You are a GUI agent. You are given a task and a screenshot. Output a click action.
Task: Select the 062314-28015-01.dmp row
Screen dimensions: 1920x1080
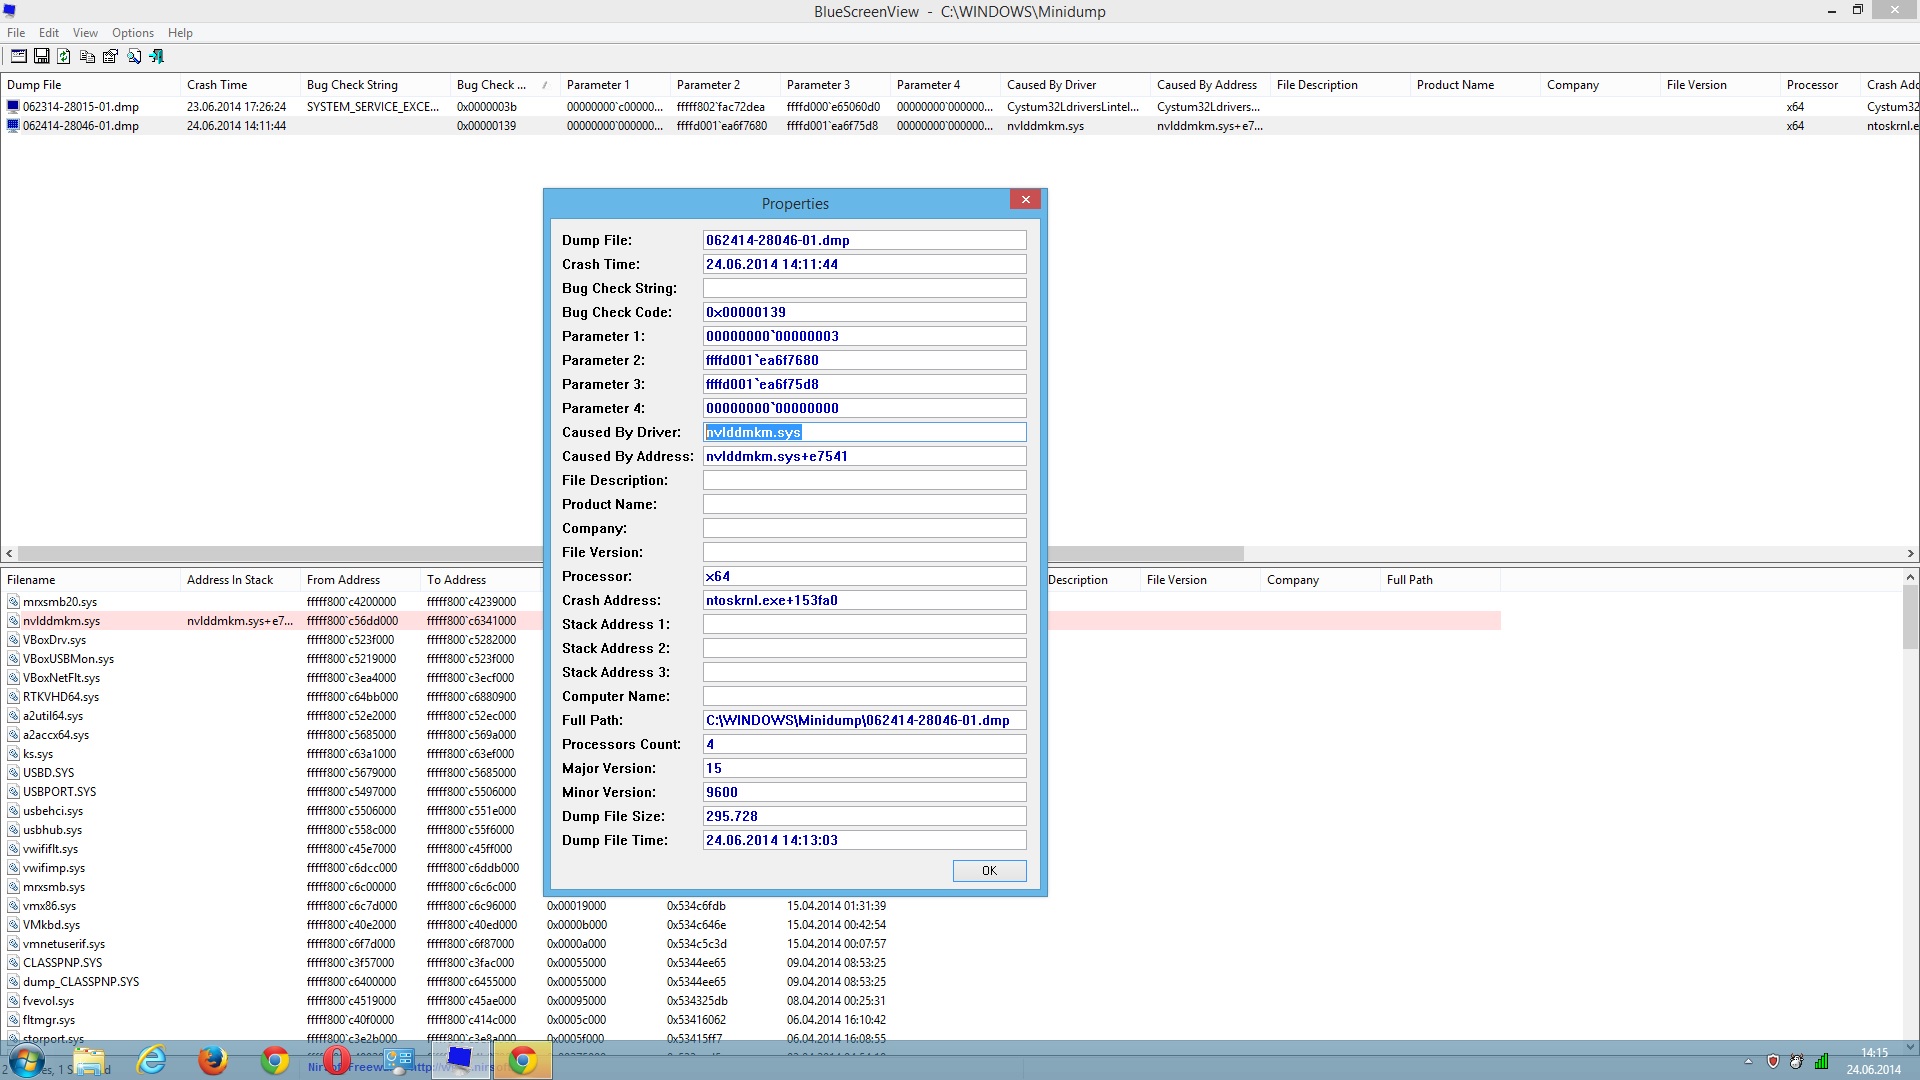point(81,107)
